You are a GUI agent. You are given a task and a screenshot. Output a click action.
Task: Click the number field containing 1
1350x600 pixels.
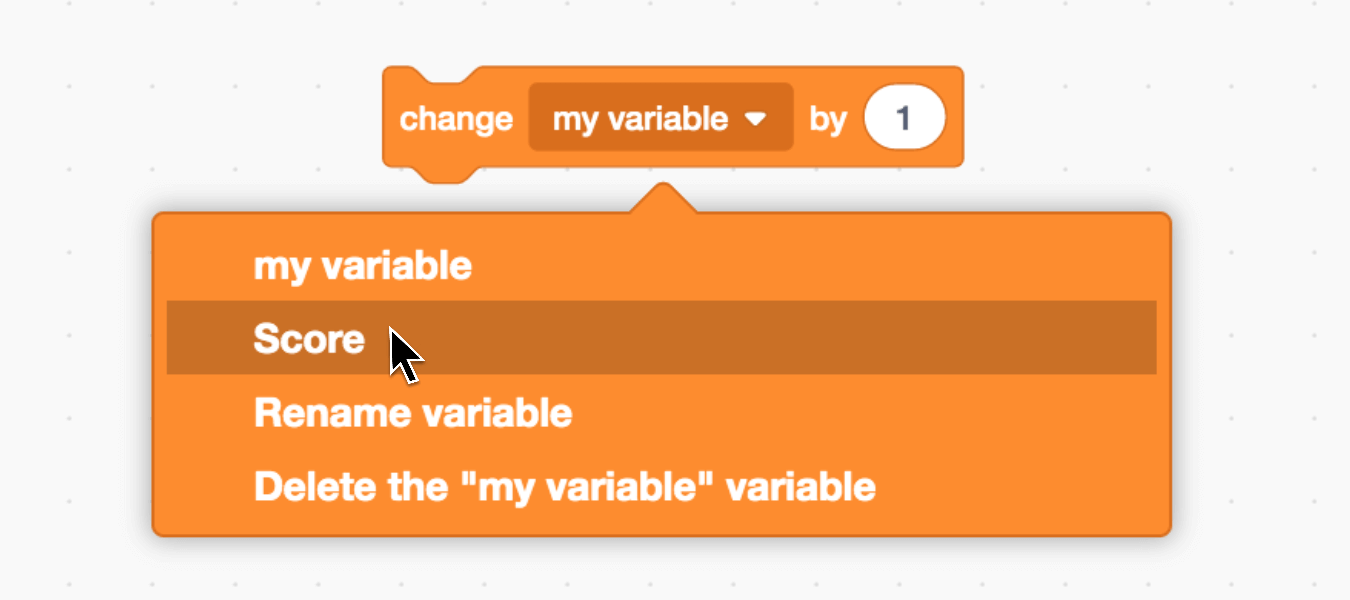pos(903,119)
